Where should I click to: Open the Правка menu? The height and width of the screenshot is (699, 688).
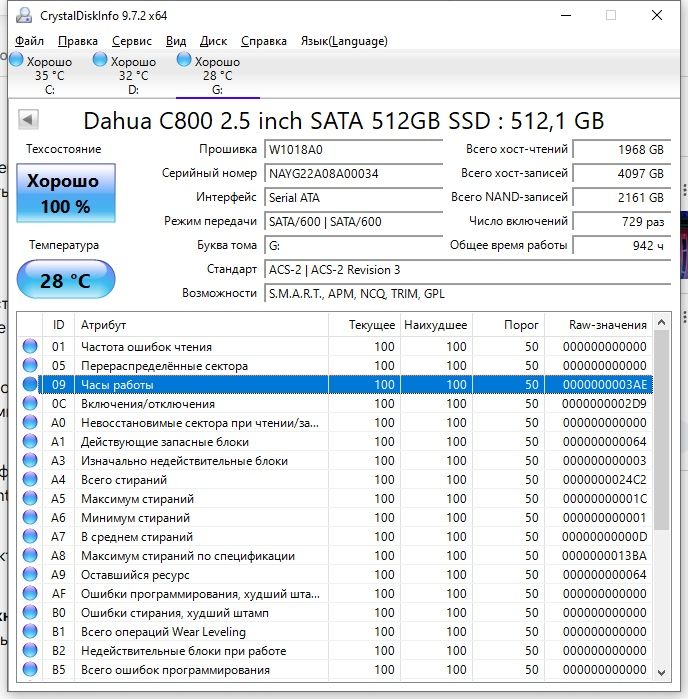pos(78,41)
